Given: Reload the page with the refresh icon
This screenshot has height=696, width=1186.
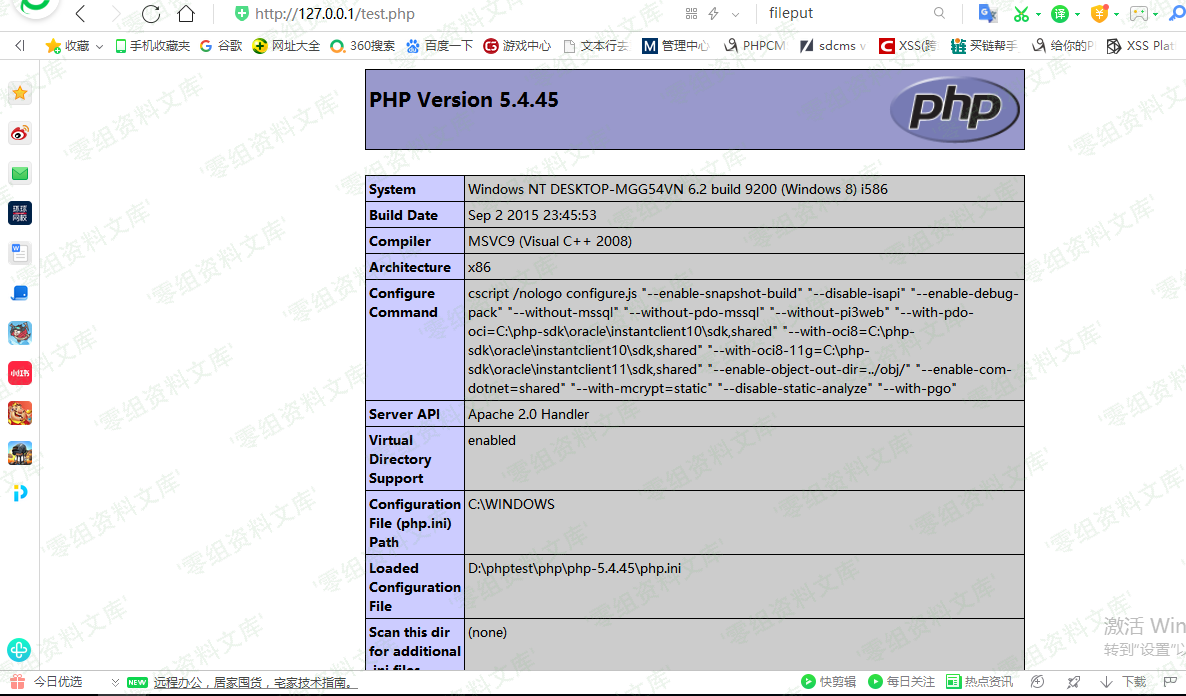Looking at the screenshot, I should [x=151, y=14].
